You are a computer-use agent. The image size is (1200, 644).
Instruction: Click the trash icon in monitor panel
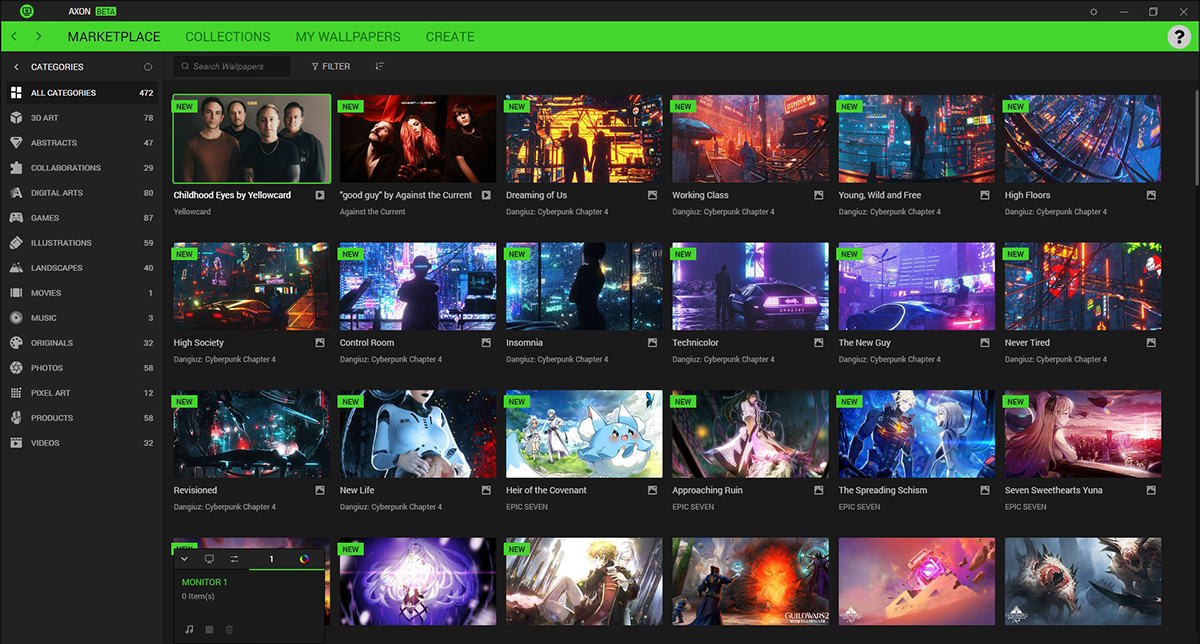click(x=229, y=629)
